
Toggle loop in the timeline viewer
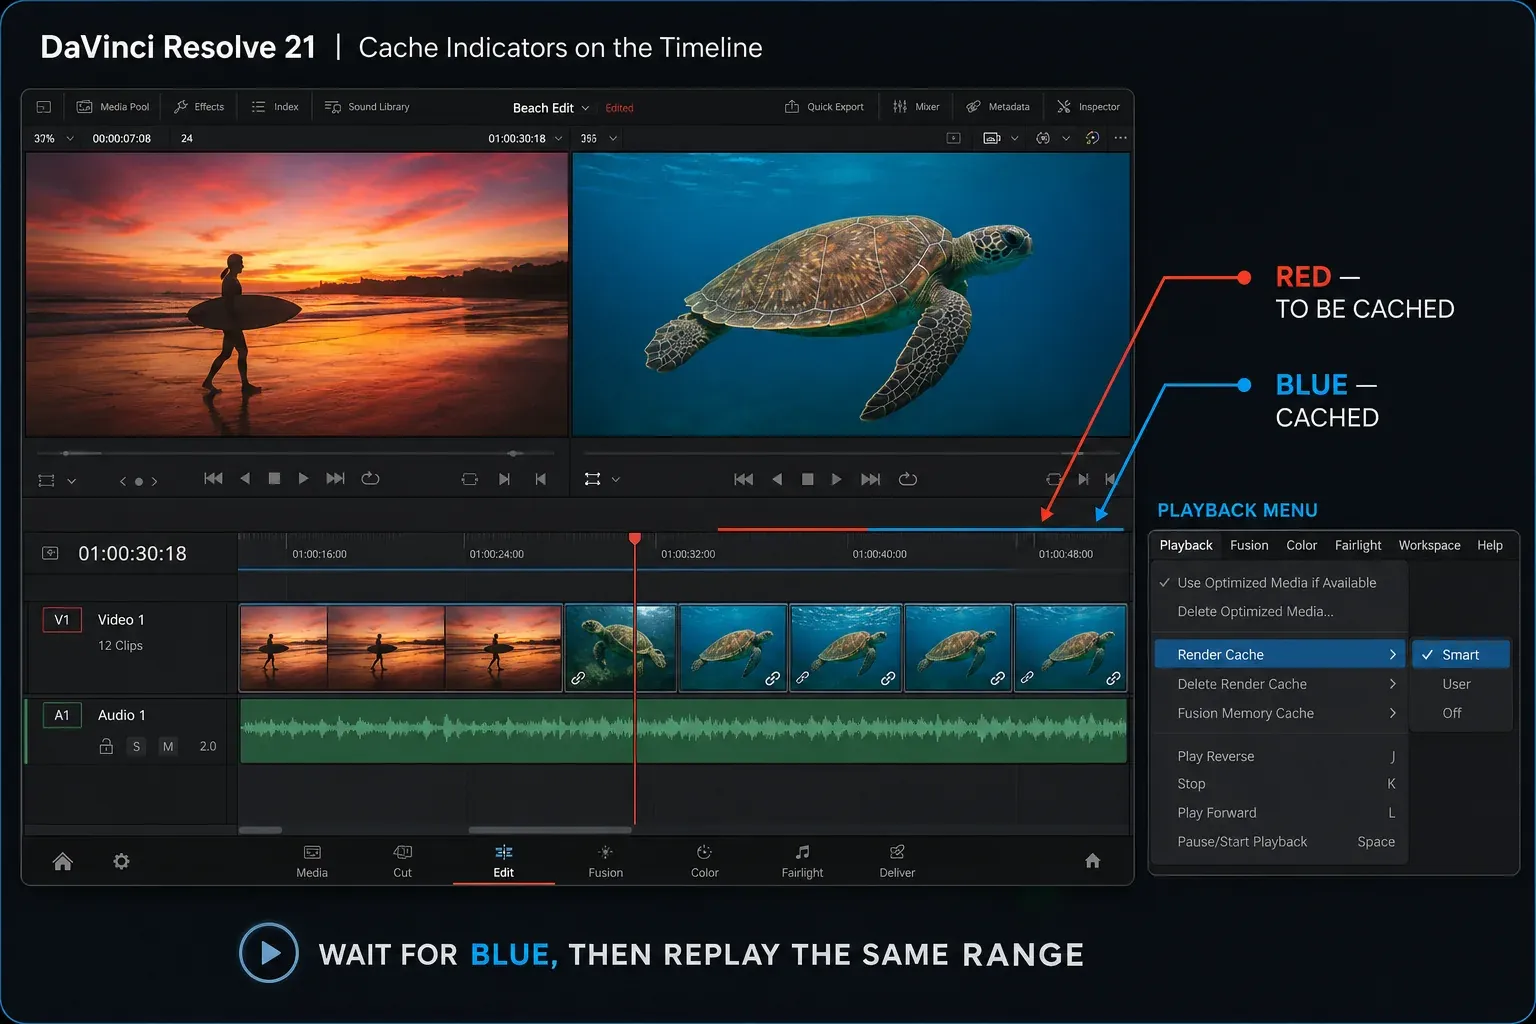click(x=908, y=480)
